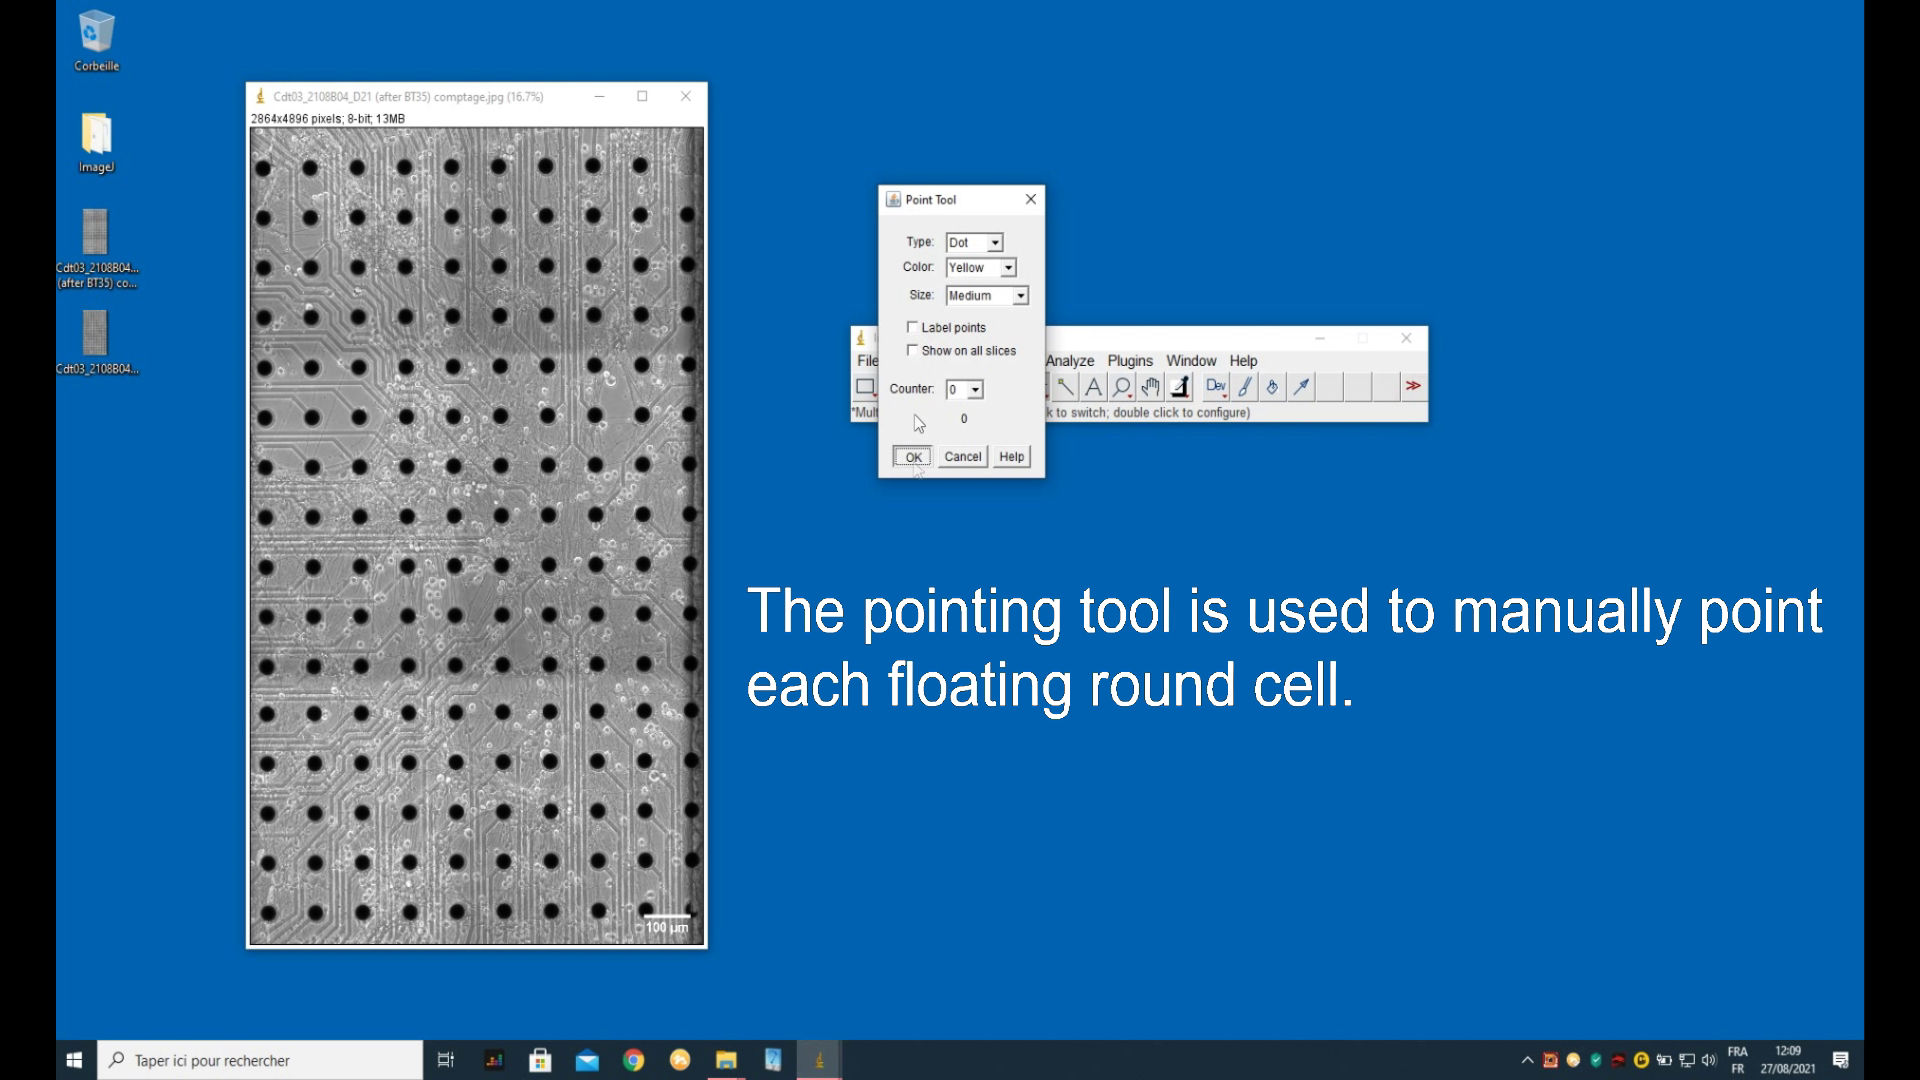Select the Magnifying glass zoom tool
1920x1080 pixels.
[1122, 387]
